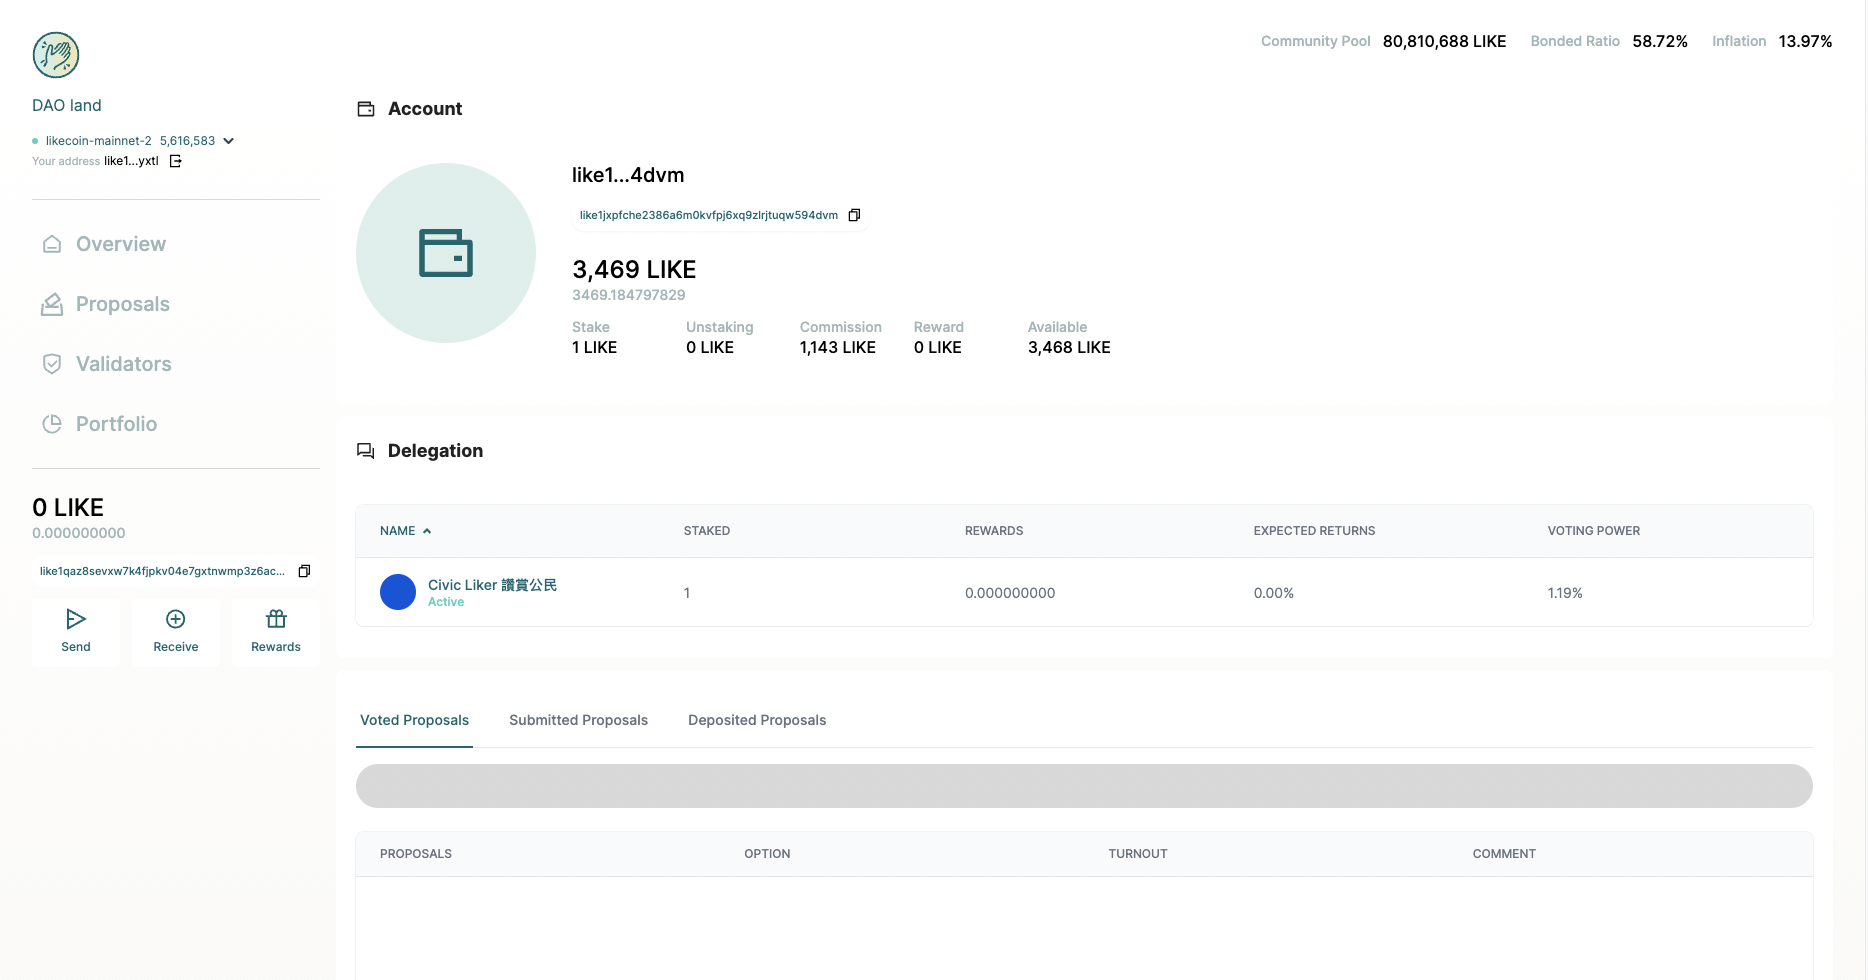Select the Voted Proposals tab

click(x=414, y=720)
